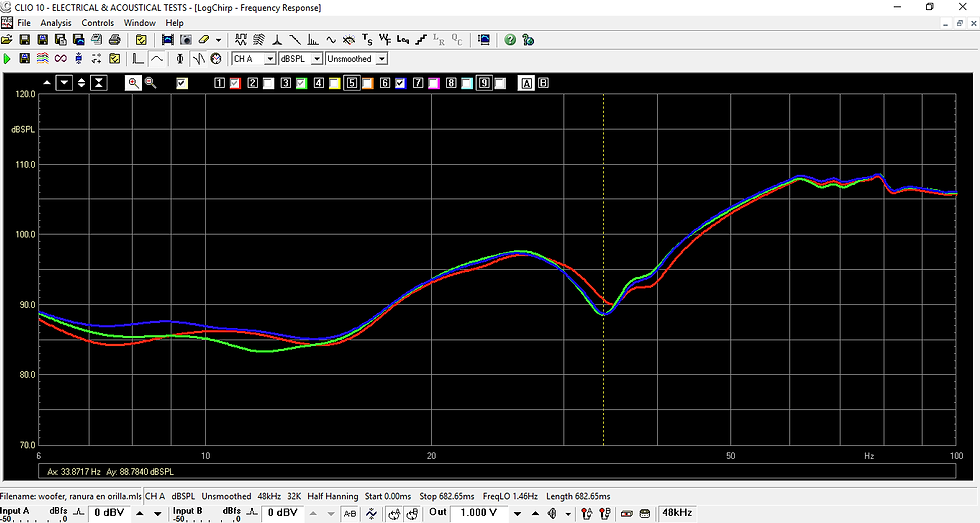The height and width of the screenshot is (523, 980).
Task: Select the time domain step icon
Action: point(138,59)
